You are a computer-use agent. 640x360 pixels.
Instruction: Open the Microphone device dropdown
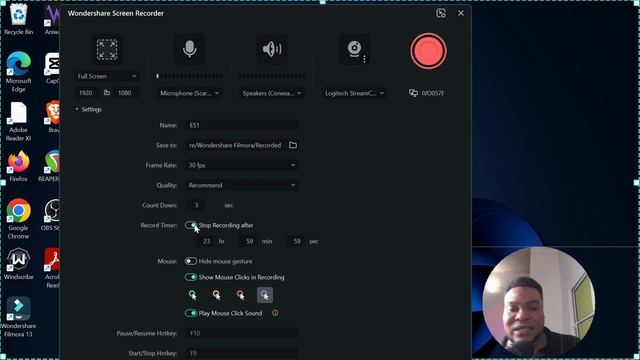[189, 93]
